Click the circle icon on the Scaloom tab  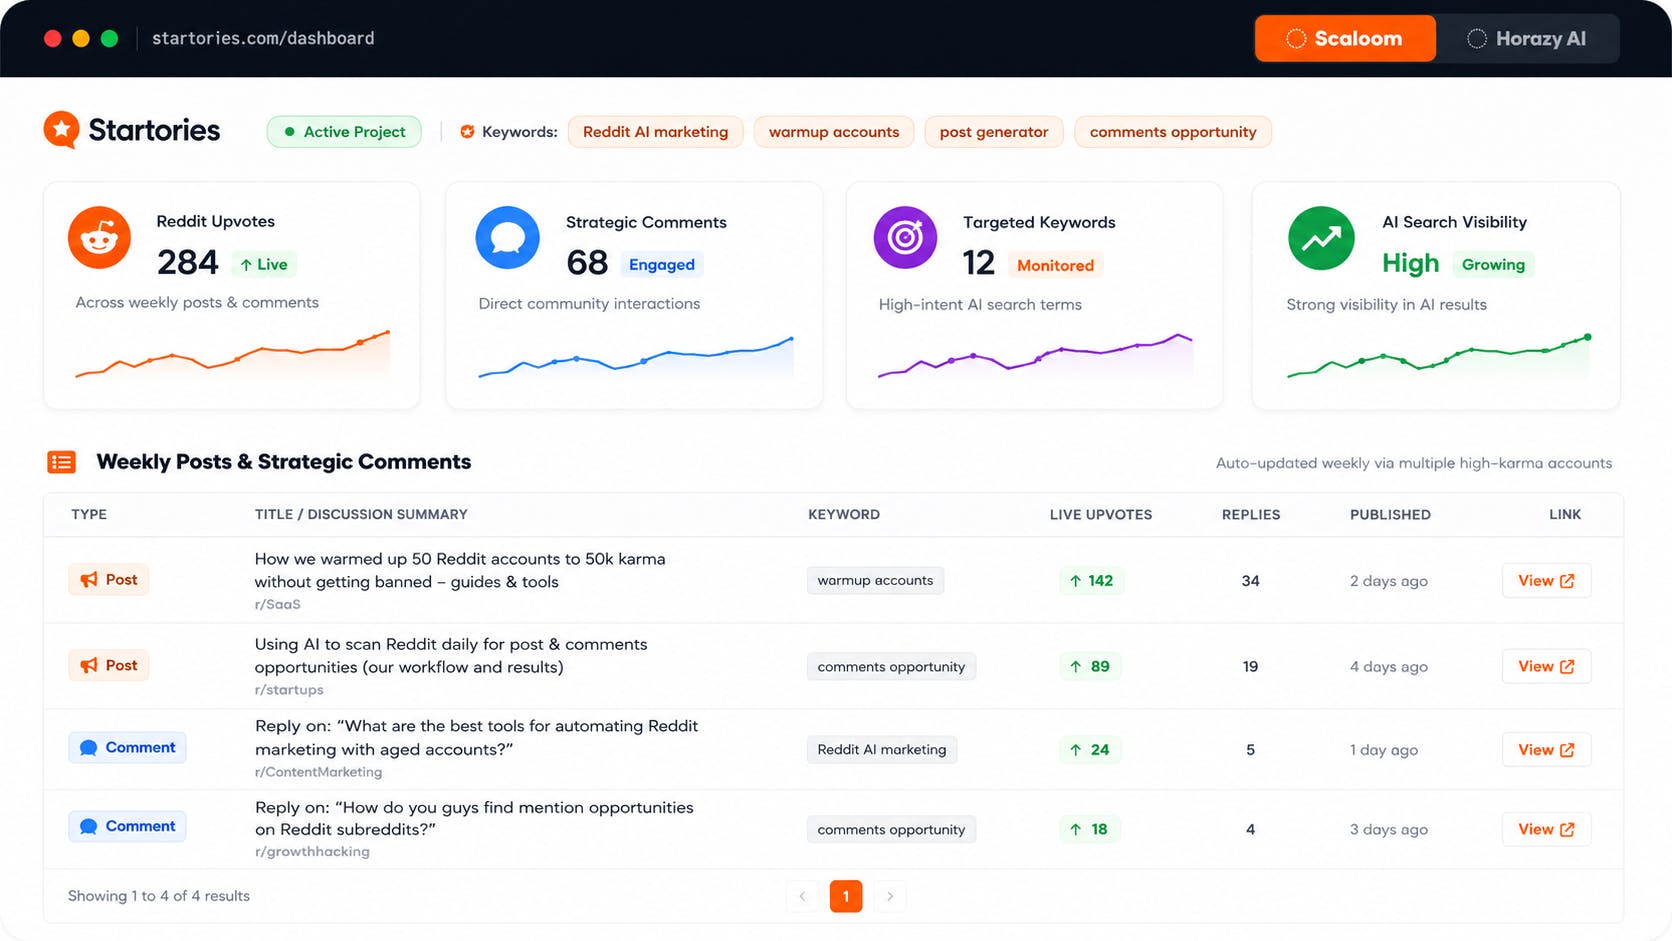click(x=1296, y=39)
